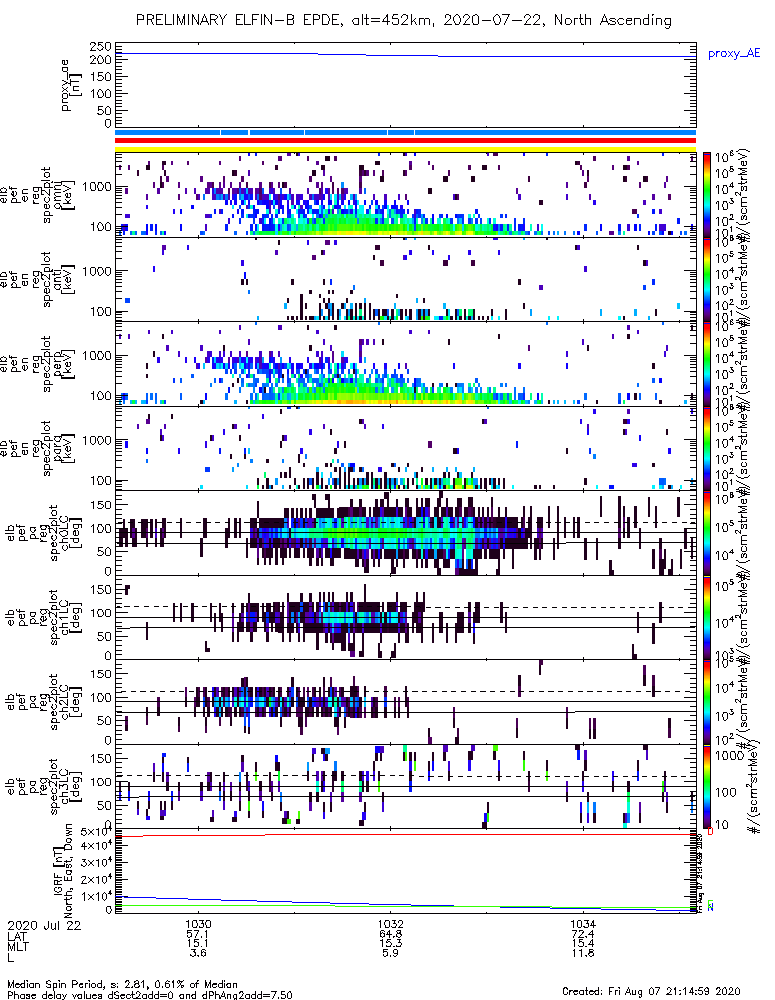Click the '1030' time tick label

(x=198, y=924)
